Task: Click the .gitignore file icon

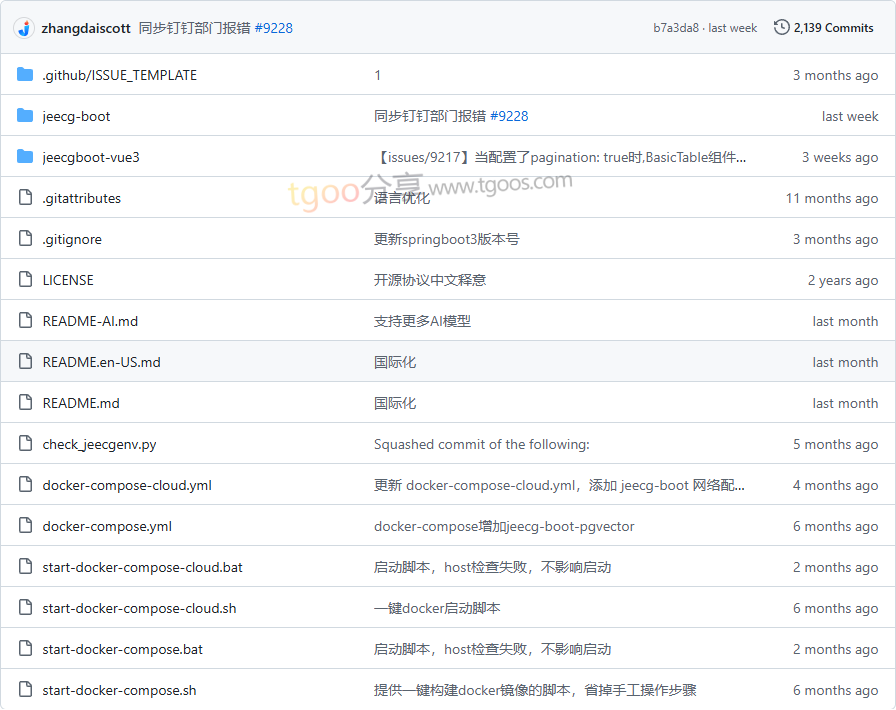Action: point(25,239)
